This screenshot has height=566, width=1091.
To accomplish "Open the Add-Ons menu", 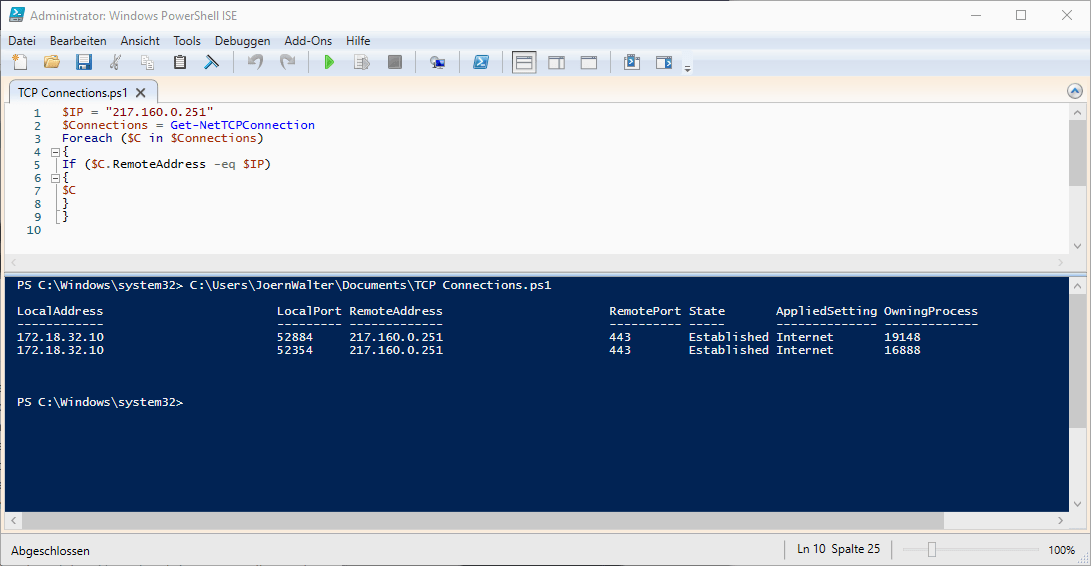I will point(308,41).
